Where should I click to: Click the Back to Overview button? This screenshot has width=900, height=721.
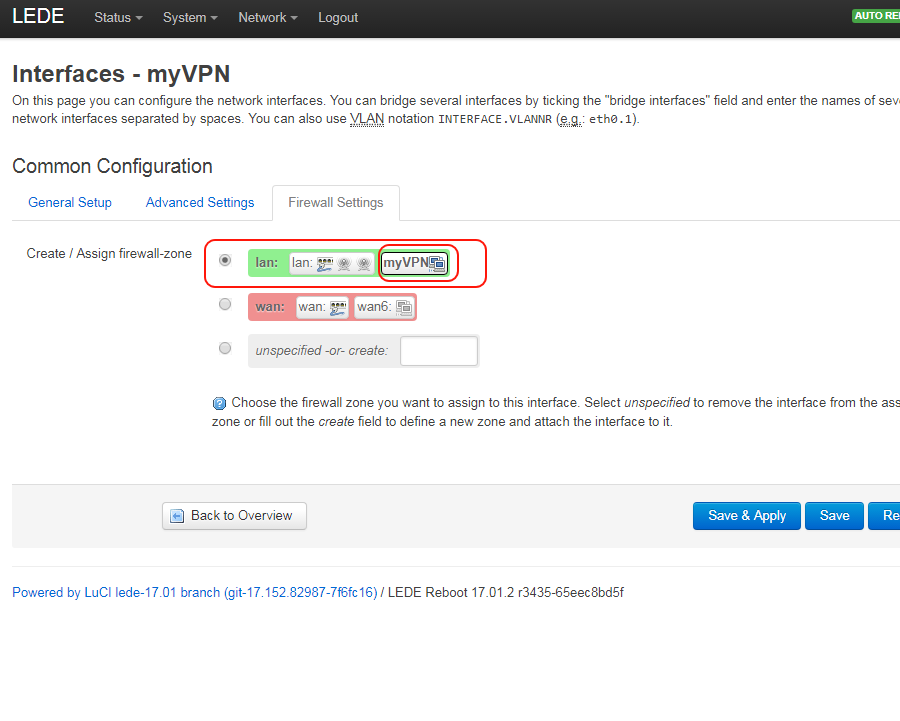point(234,516)
